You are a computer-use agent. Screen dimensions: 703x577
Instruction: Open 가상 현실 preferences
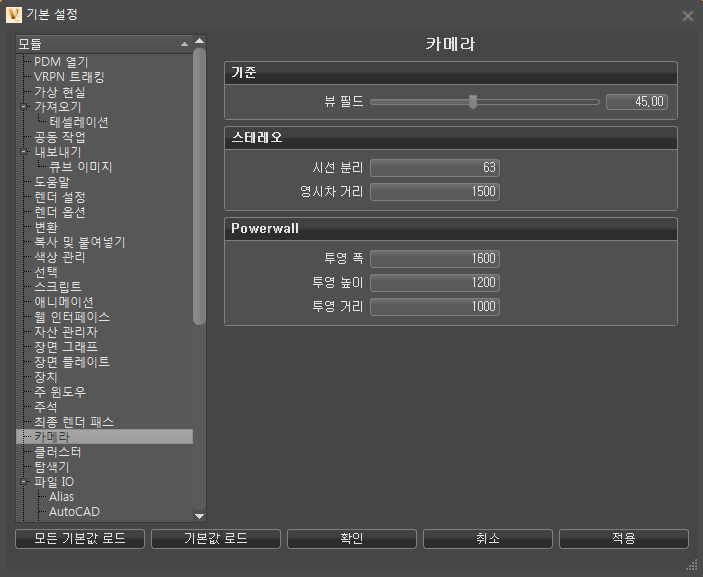pos(60,92)
